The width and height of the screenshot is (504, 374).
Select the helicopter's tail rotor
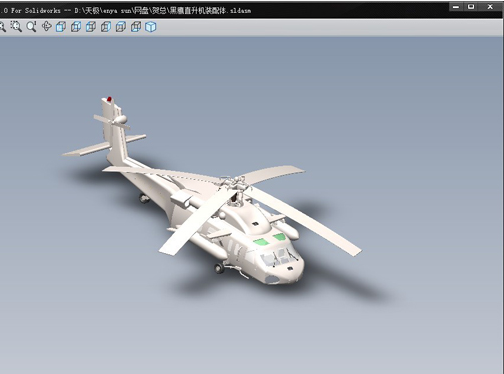pos(112,122)
